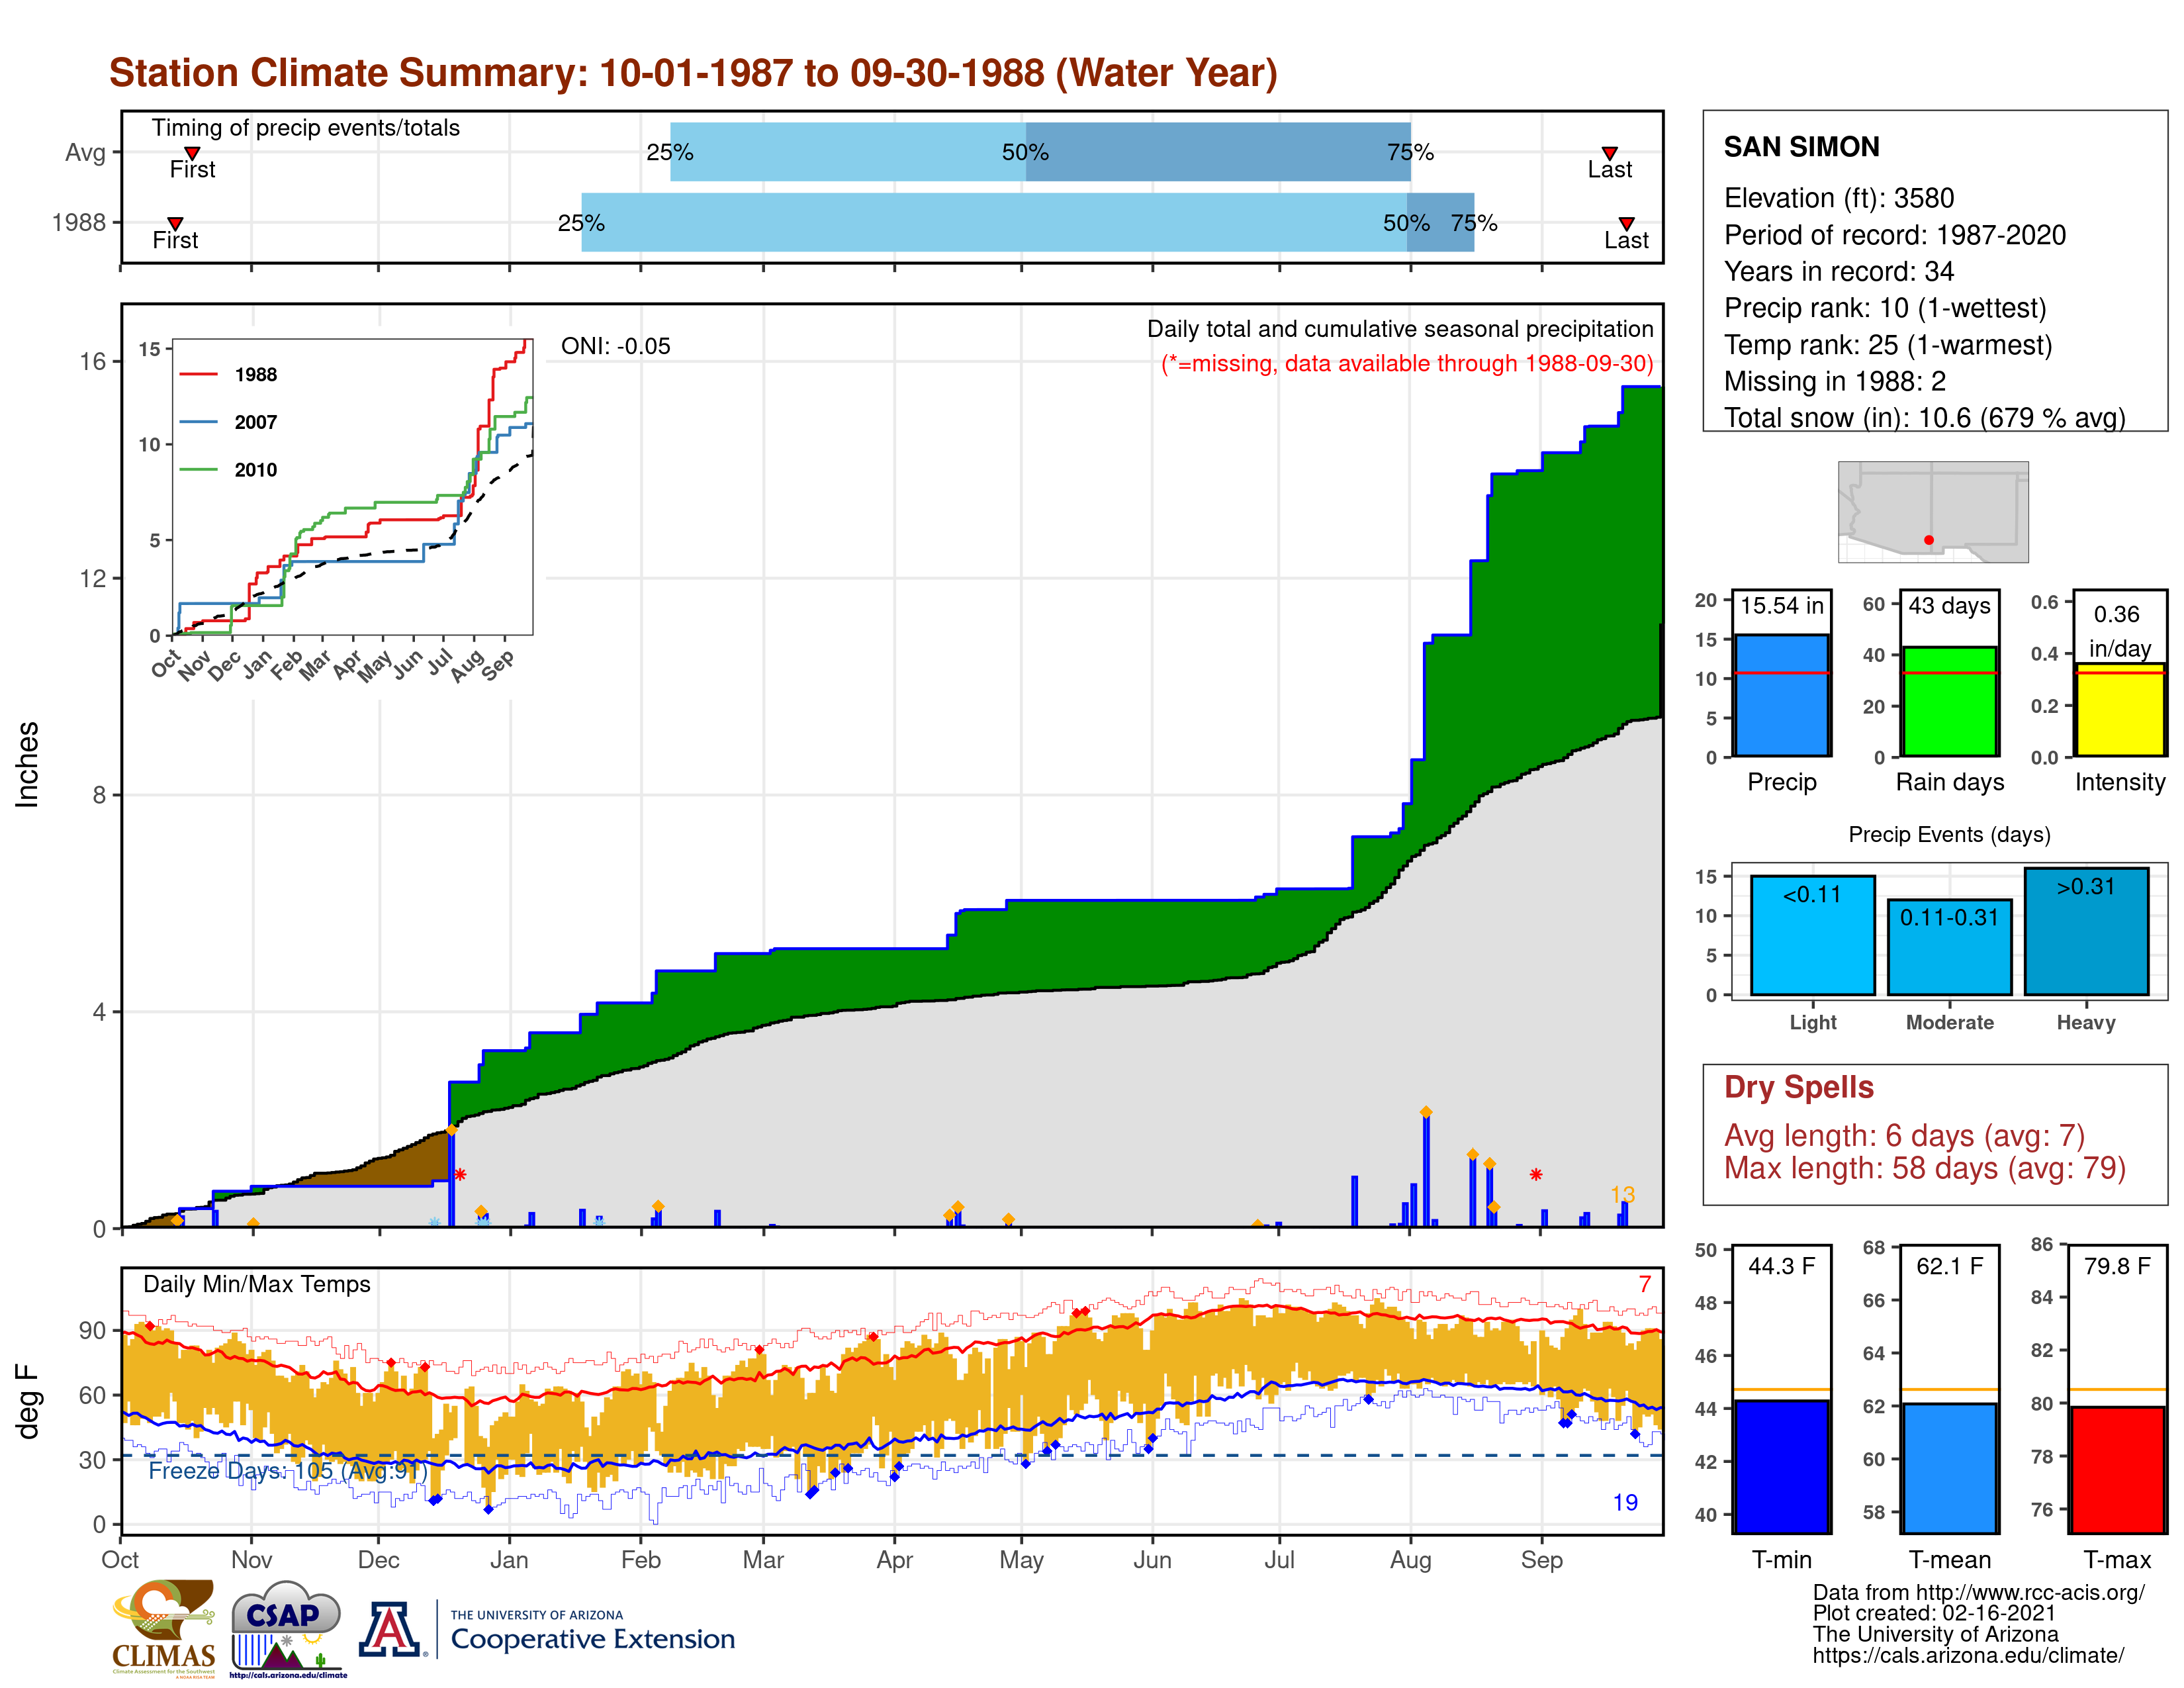Screen dimensions: 2184x1688
Task: Click the red missing-data asterisk in December
Action: pyautogui.click(x=460, y=1175)
